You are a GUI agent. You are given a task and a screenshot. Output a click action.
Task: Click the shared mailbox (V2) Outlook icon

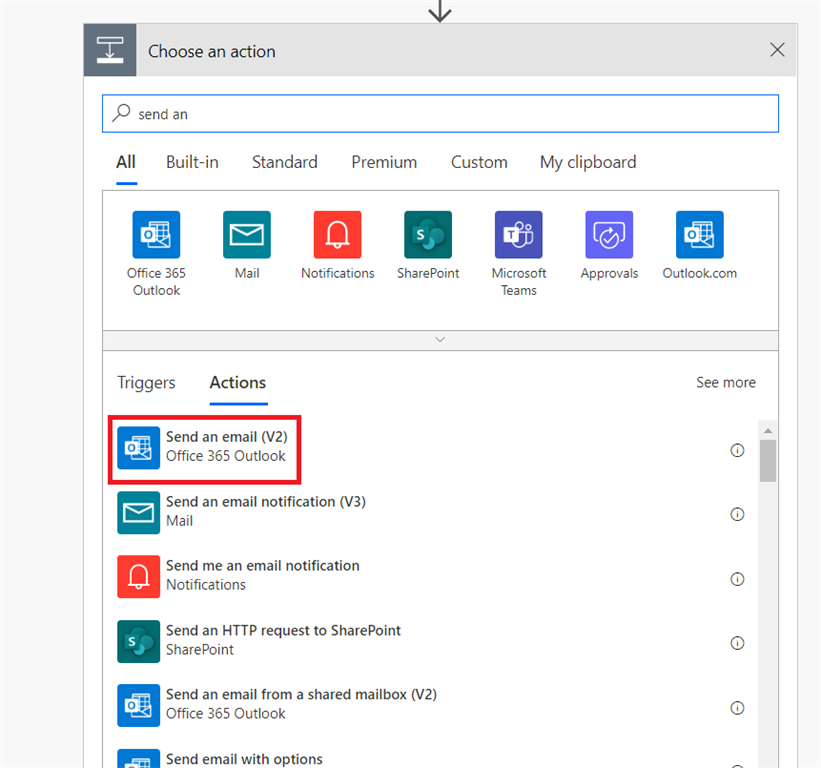[138, 705]
